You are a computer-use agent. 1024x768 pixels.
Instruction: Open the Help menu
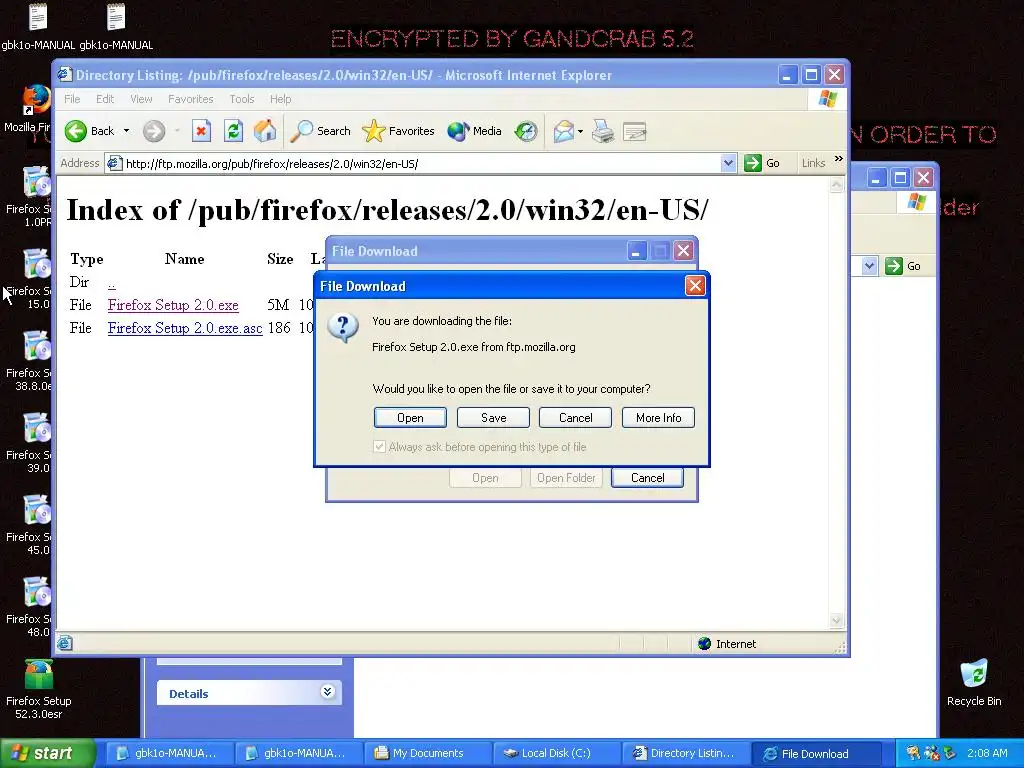pyautogui.click(x=280, y=99)
